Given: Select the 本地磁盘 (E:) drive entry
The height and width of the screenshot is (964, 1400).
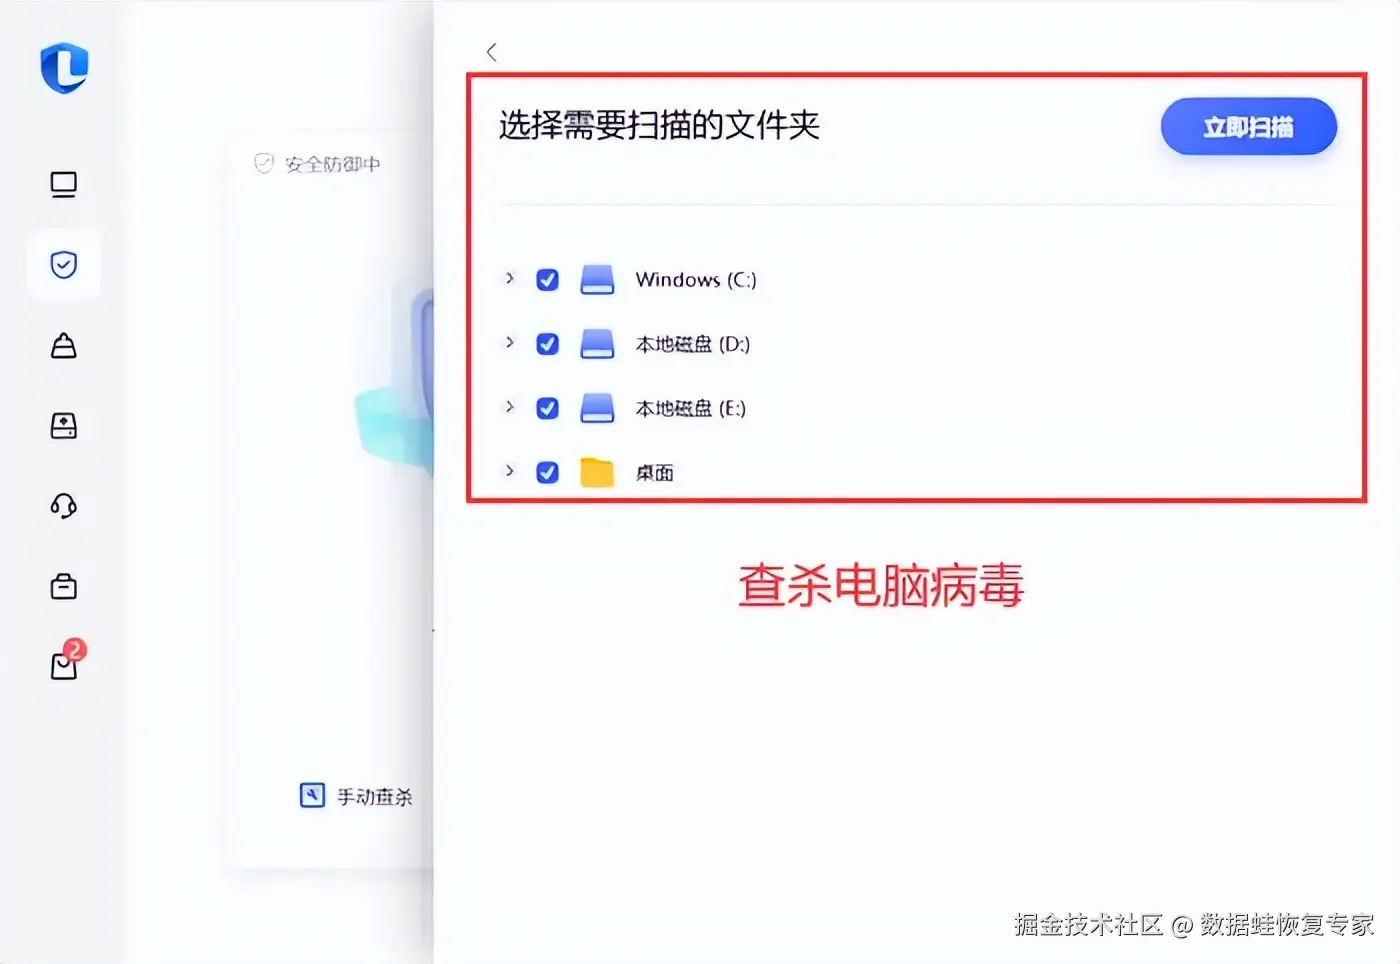Looking at the screenshot, I should [x=691, y=408].
